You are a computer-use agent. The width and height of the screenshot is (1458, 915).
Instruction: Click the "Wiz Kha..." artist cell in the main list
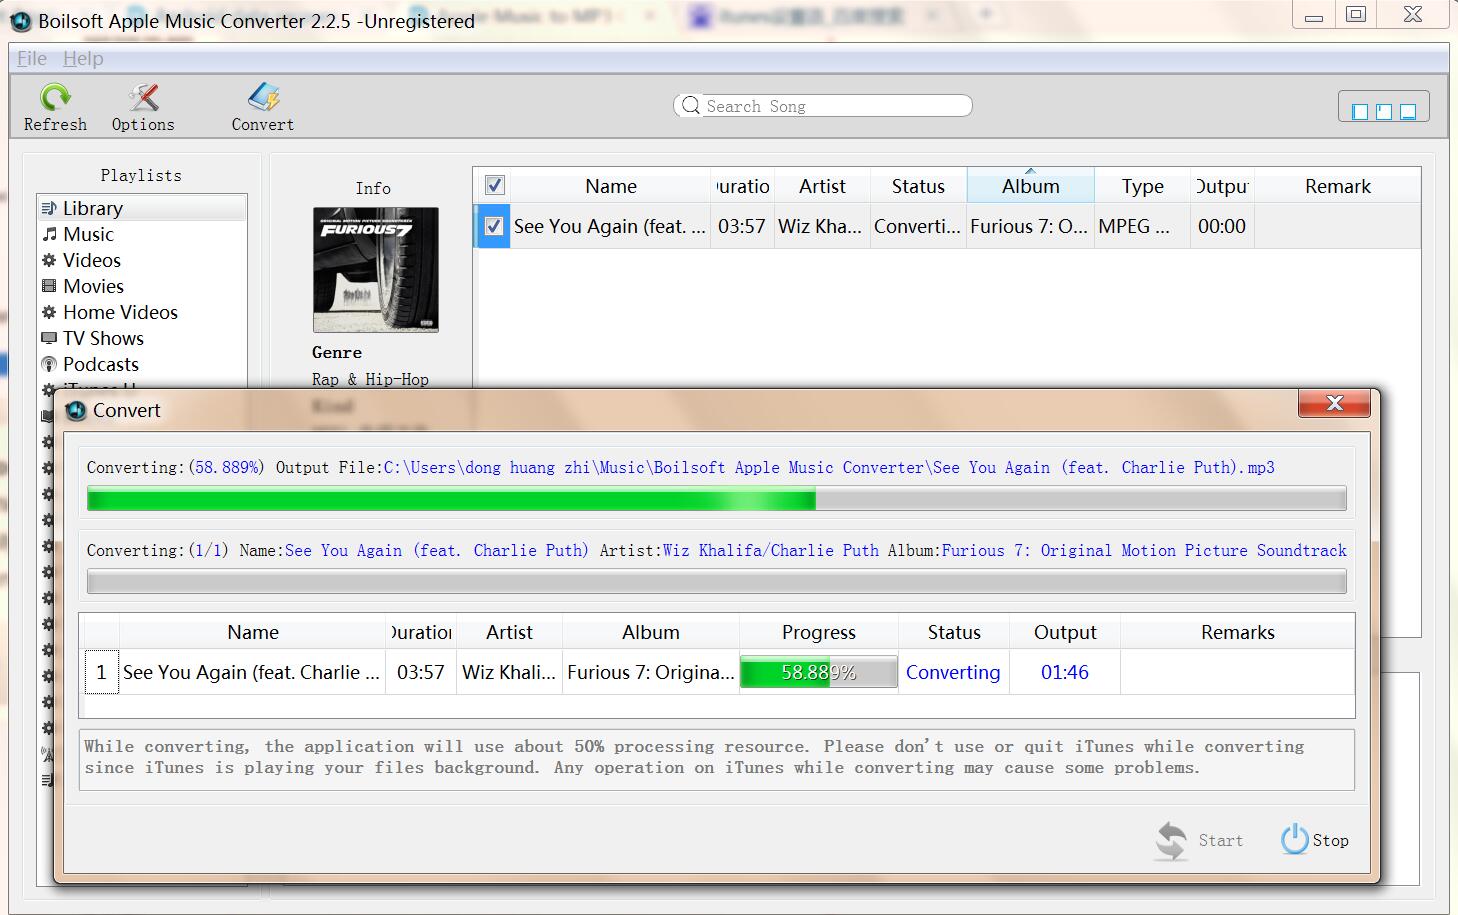pyautogui.click(x=820, y=226)
